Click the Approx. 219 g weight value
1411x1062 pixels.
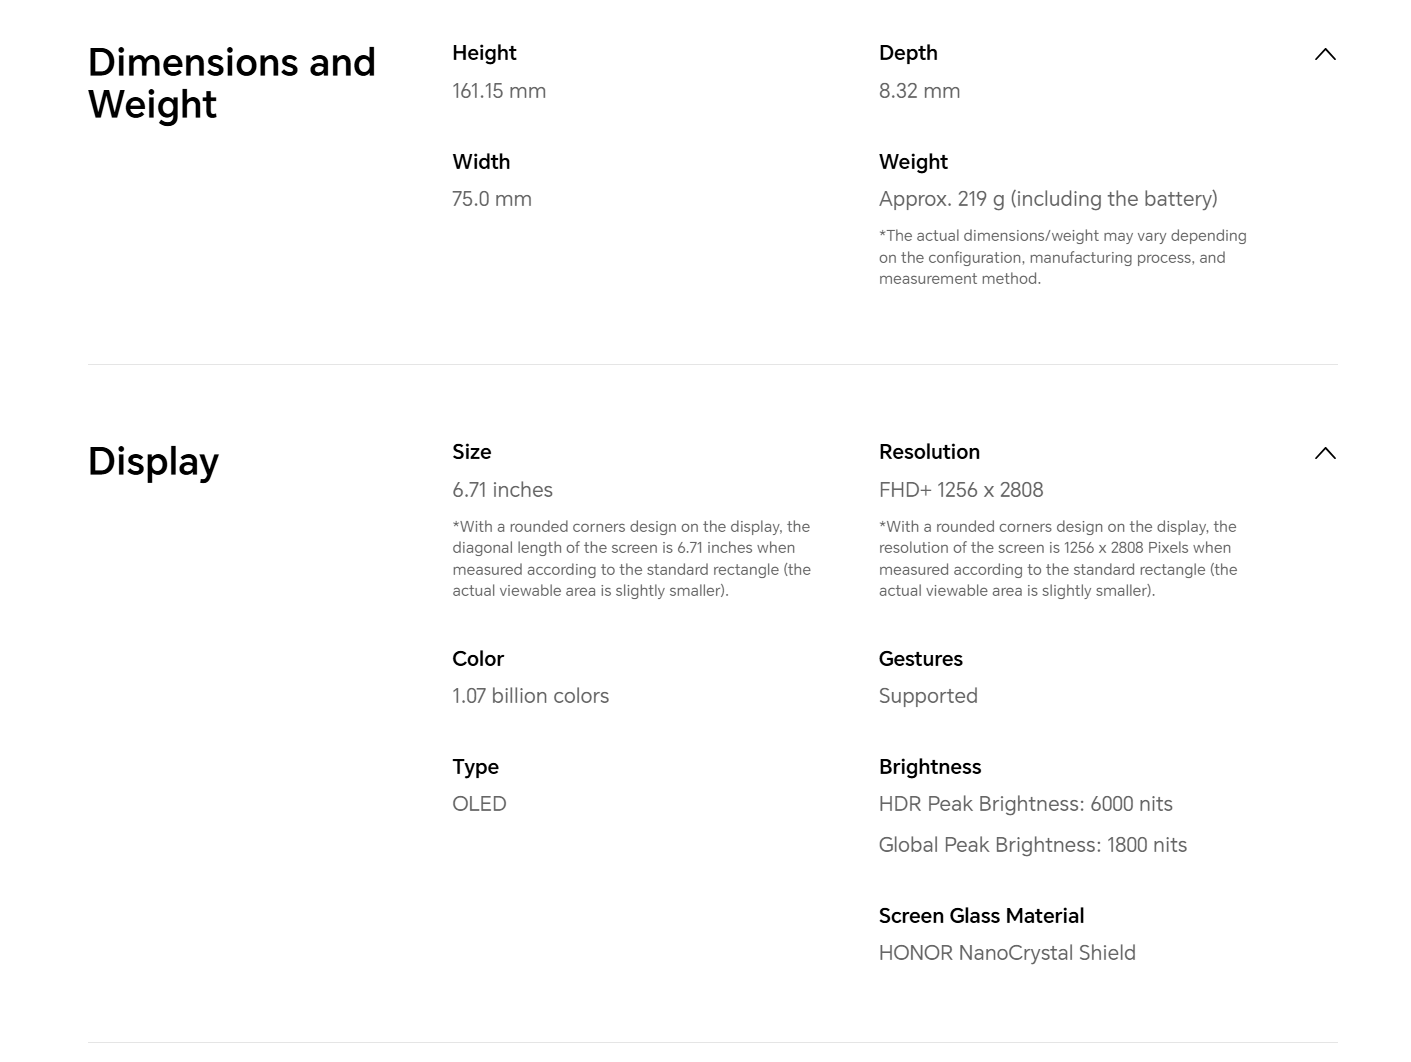(1048, 199)
